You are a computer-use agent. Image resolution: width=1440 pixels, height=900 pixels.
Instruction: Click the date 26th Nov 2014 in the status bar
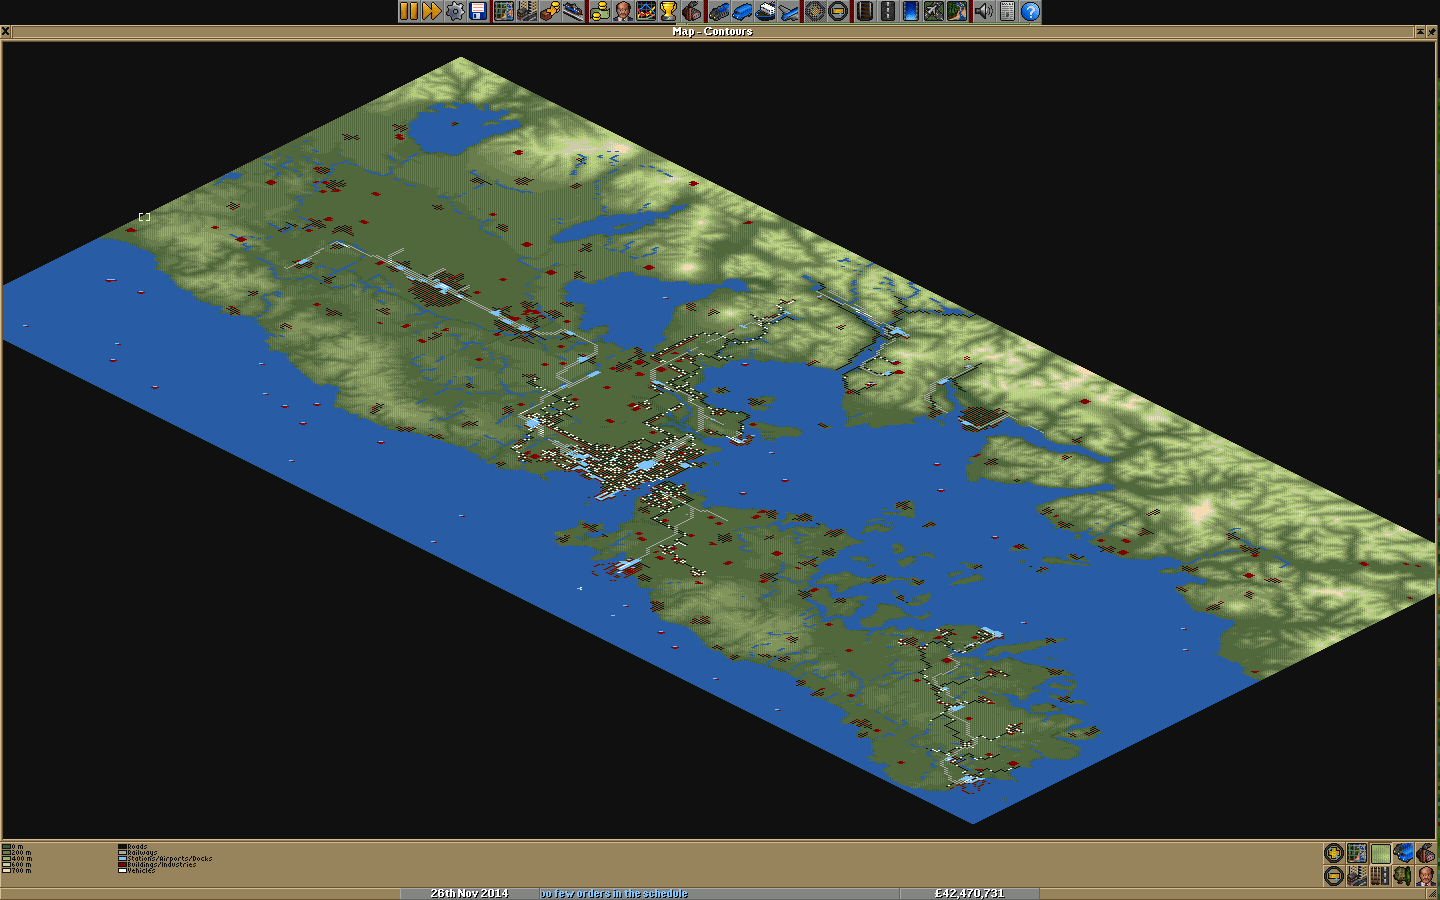coord(469,893)
